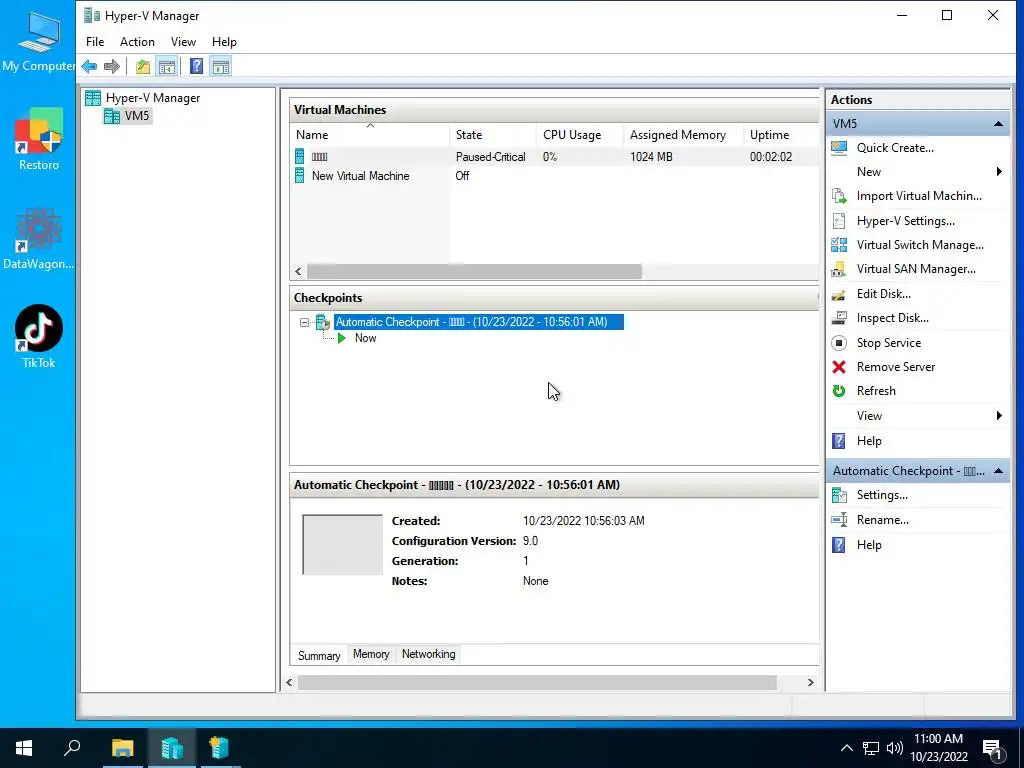The image size is (1024, 768).
Task: Click the Virtual Machines horizontal scrollbar
Action: (x=474, y=271)
